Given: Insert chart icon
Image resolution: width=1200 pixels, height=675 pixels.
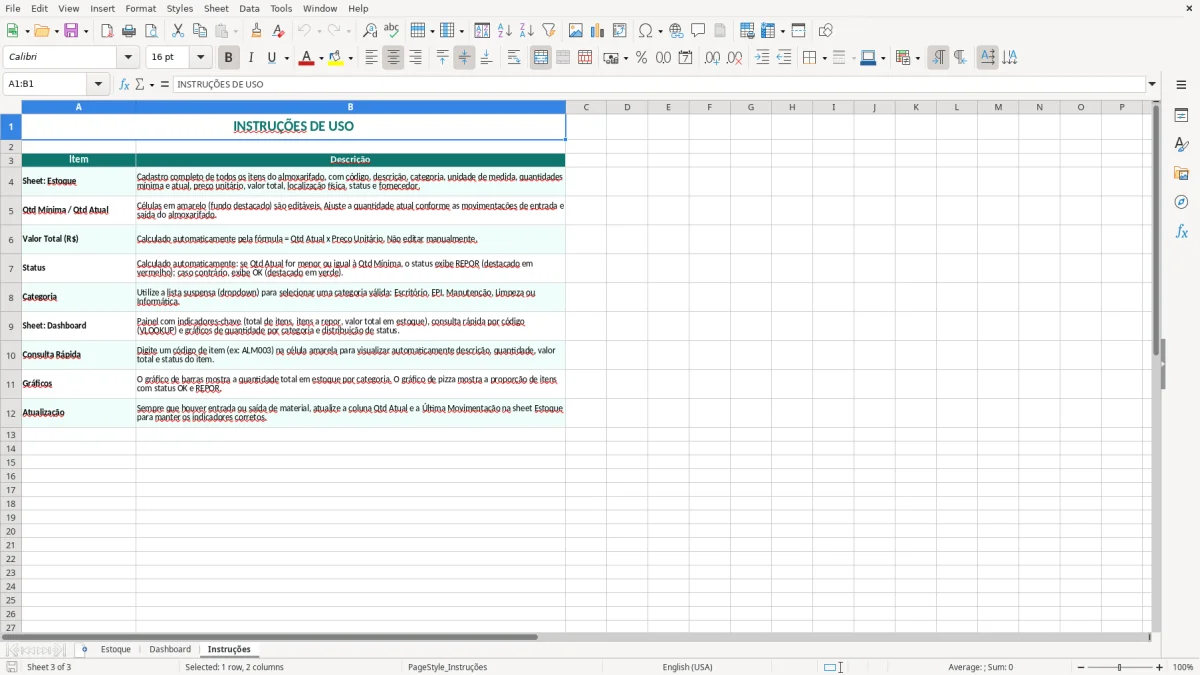Looking at the screenshot, I should [x=598, y=31].
